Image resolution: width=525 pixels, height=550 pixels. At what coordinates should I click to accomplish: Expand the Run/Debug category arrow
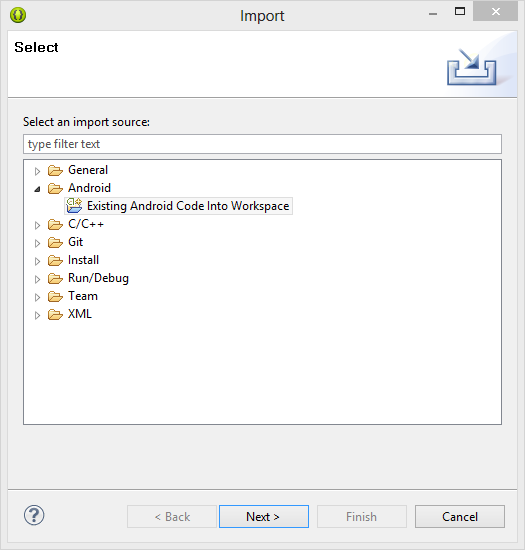[x=37, y=279]
